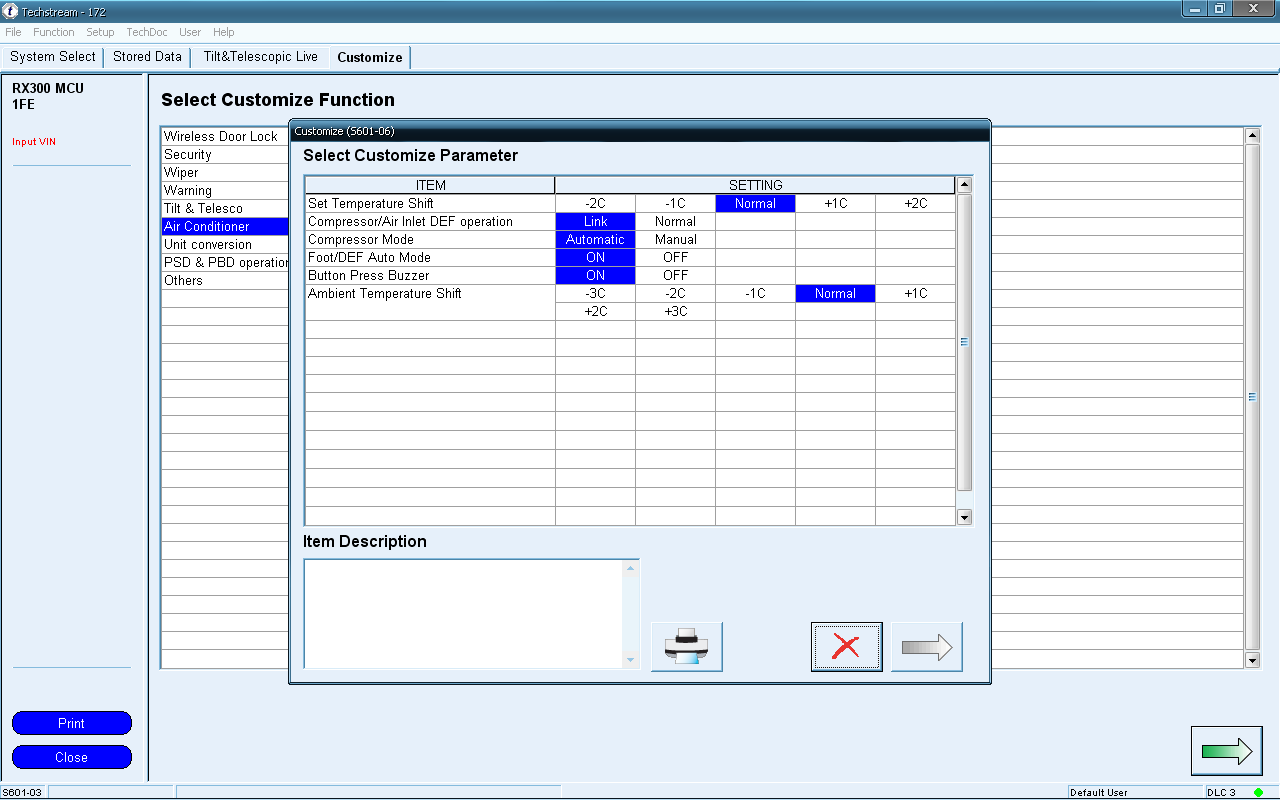The height and width of the screenshot is (800, 1280).
Task: Click the function list's scroll-down arrow
Action: [1252, 660]
